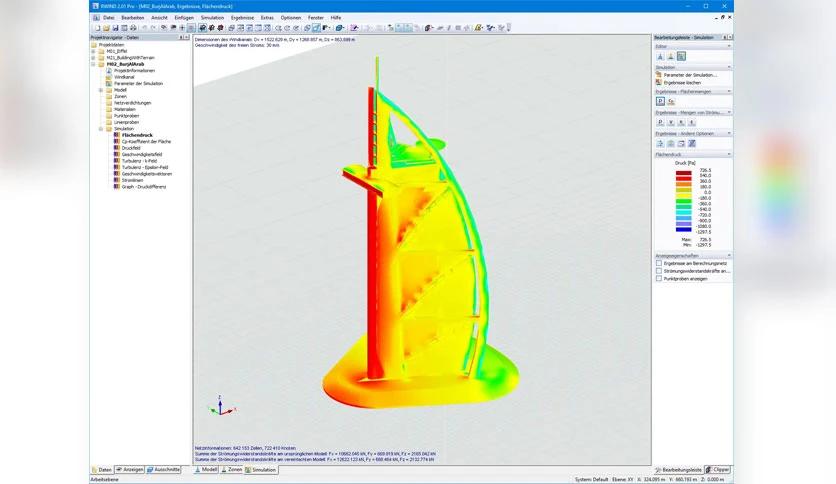Select the highlighted third editor mode icon
The image size is (836, 484).
point(681,57)
